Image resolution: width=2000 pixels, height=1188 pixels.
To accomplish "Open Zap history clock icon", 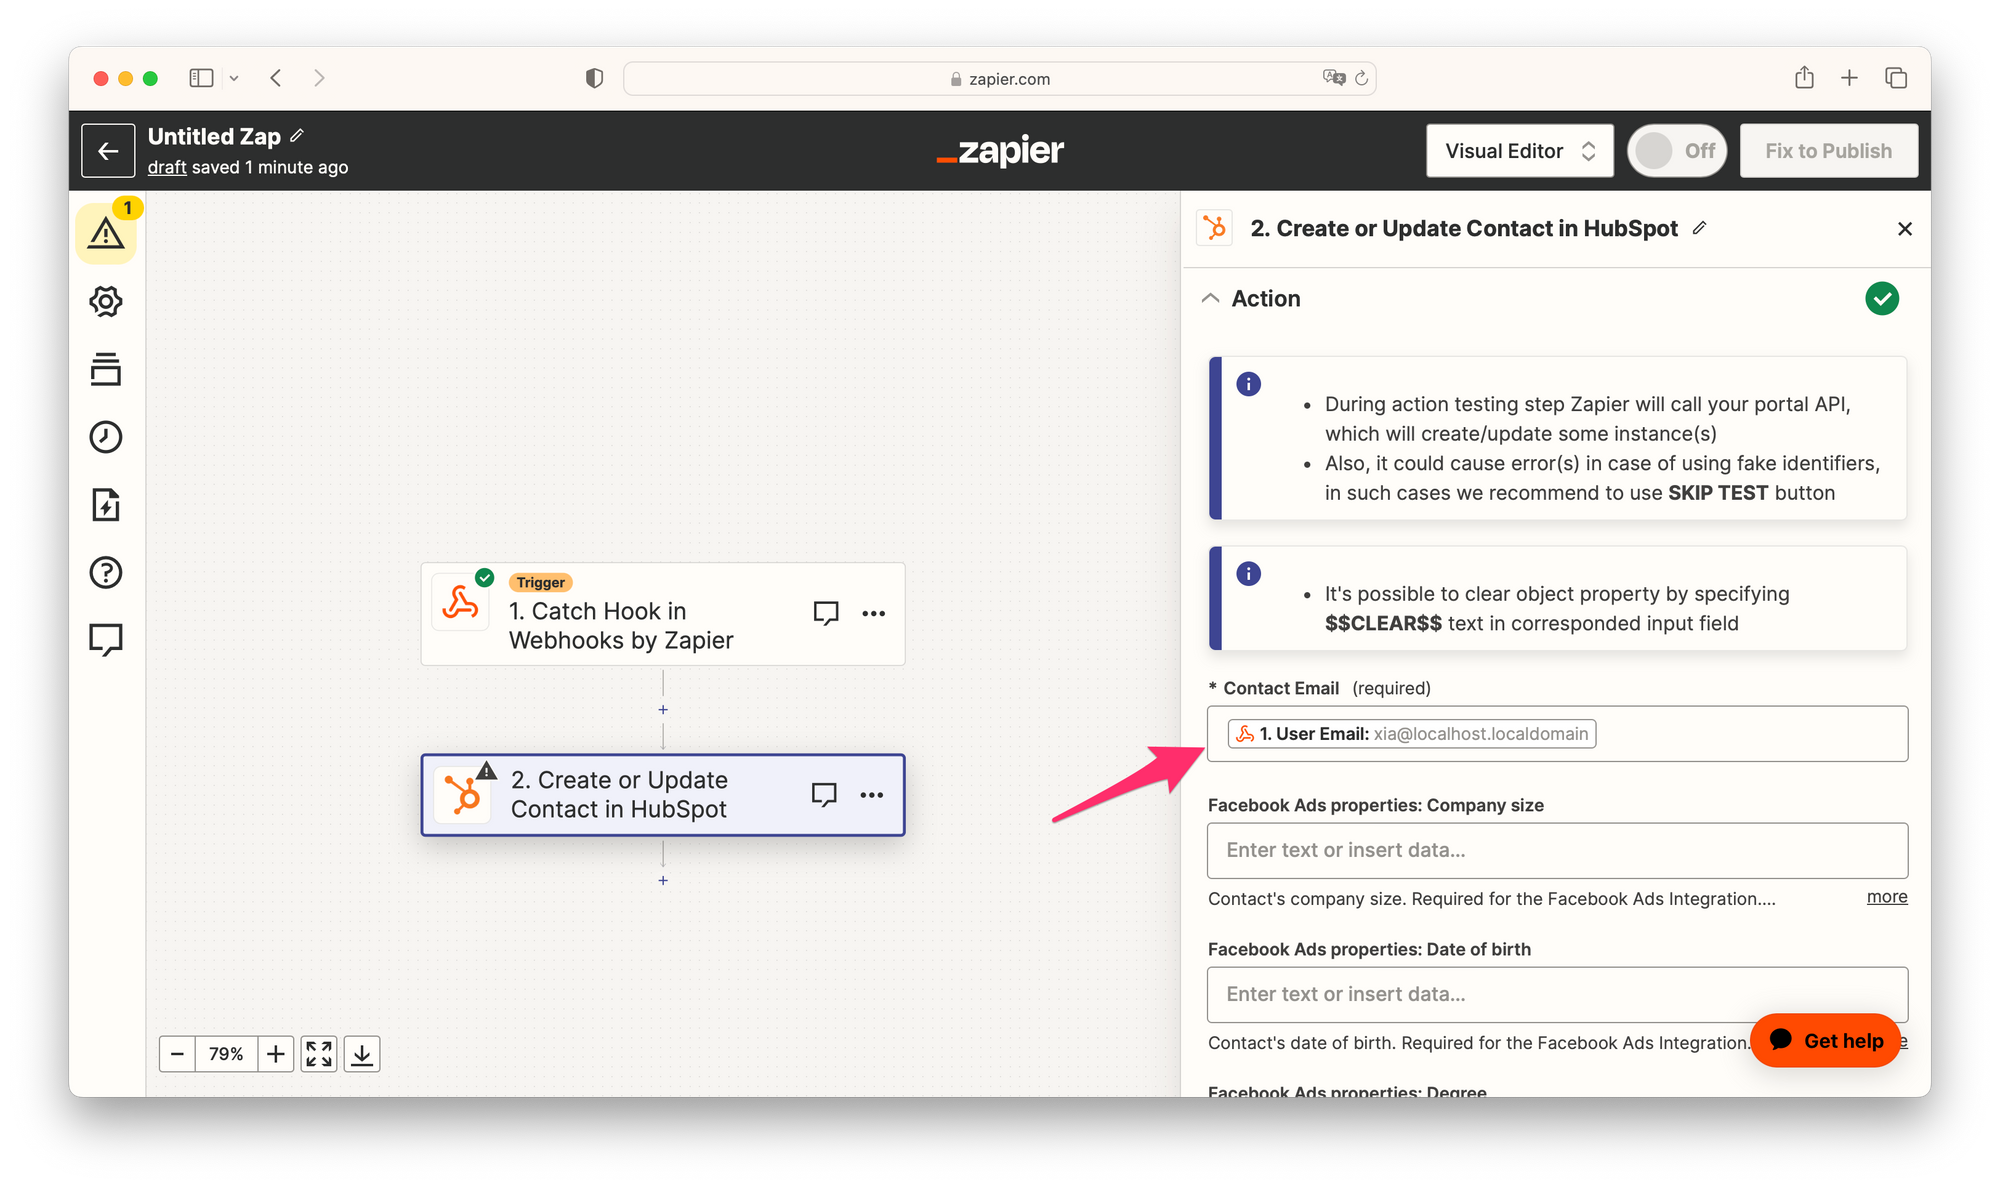I will (x=106, y=437).
